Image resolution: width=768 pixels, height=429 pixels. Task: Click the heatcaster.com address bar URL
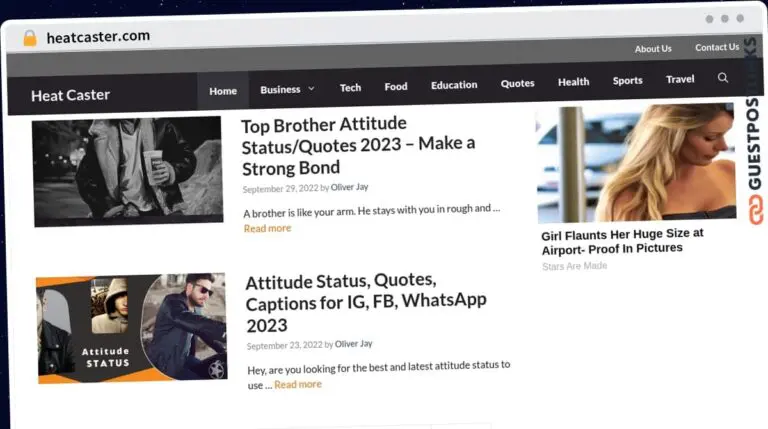pos(98,36)
